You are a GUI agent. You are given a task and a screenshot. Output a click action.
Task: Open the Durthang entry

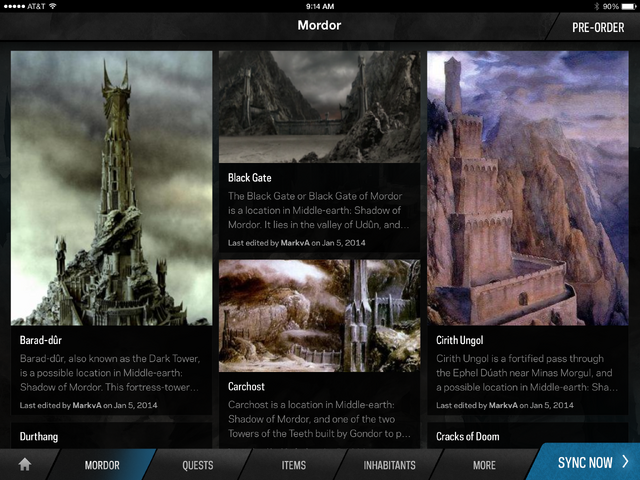(39, 437)
